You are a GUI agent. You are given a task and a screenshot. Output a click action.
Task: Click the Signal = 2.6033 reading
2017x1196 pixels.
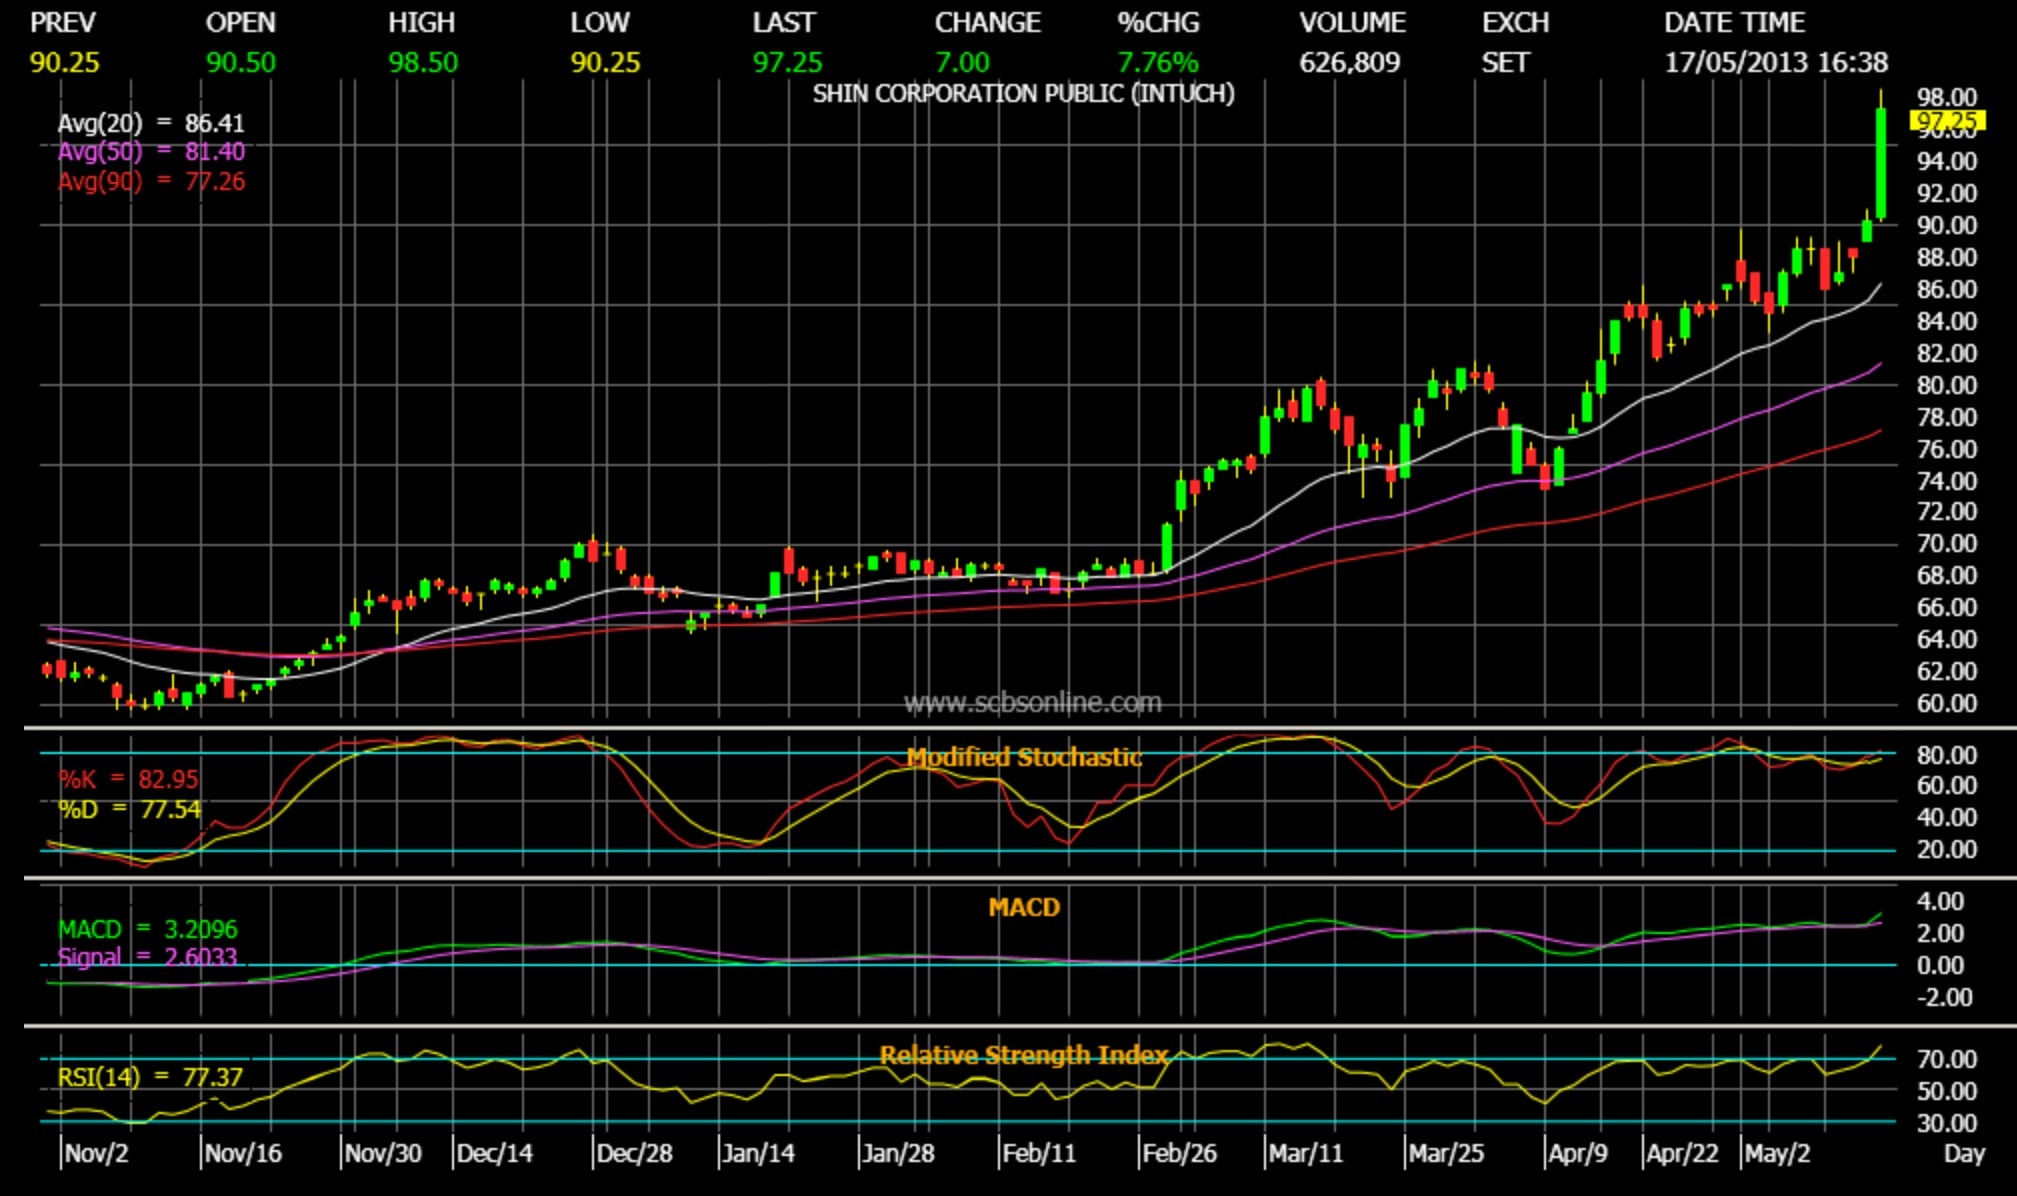[x=148, y=957]
